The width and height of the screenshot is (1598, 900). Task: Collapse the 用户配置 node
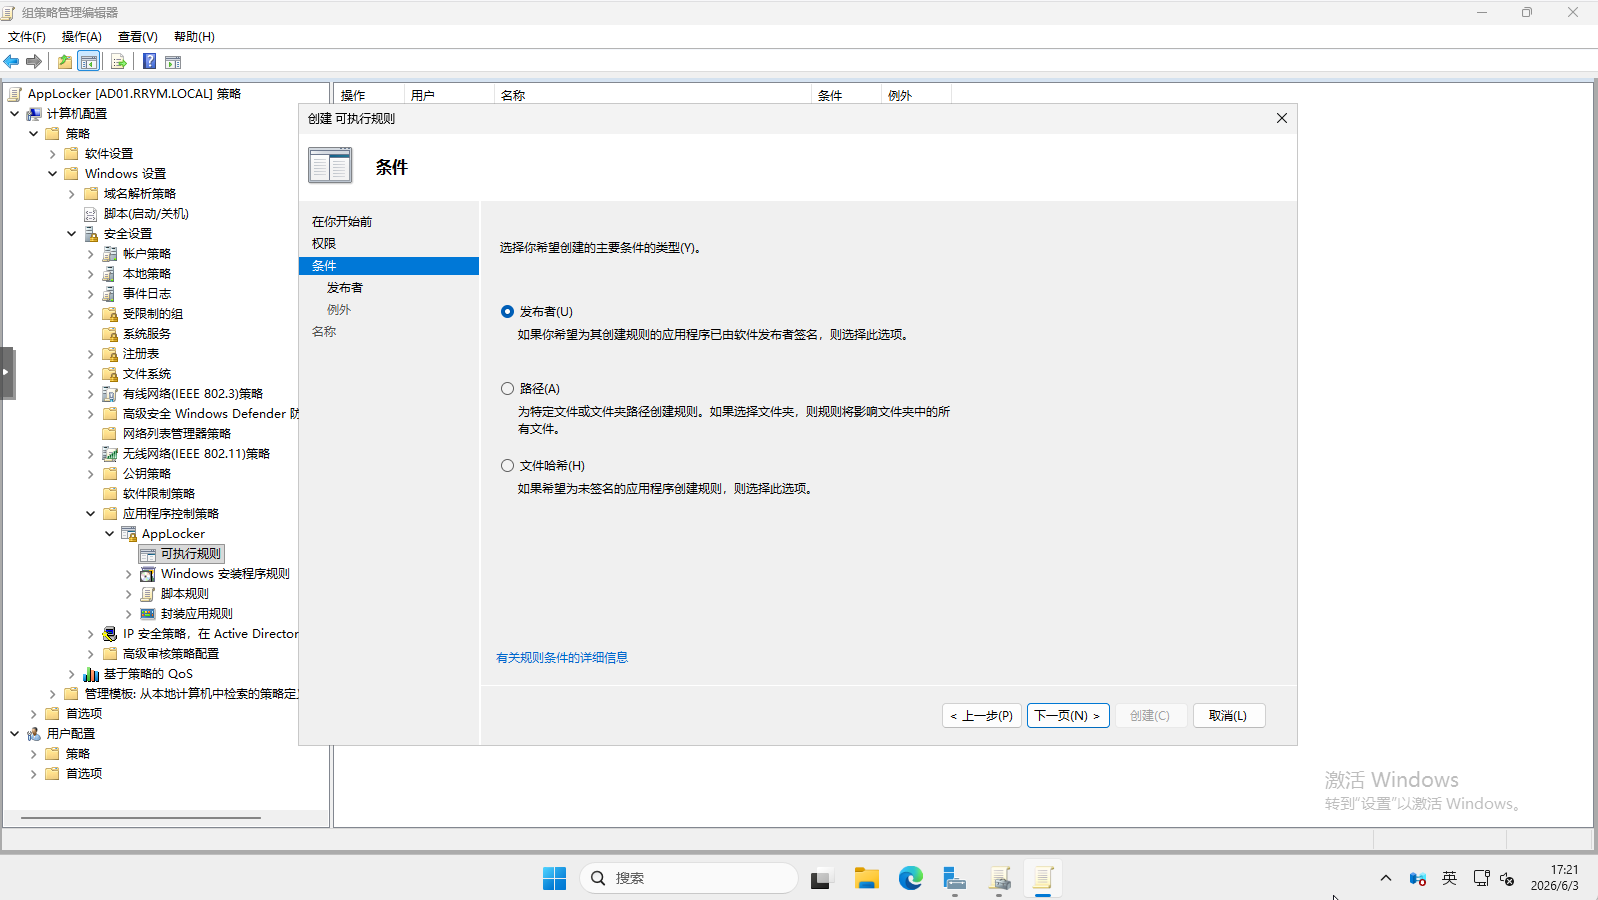(15, 734)
